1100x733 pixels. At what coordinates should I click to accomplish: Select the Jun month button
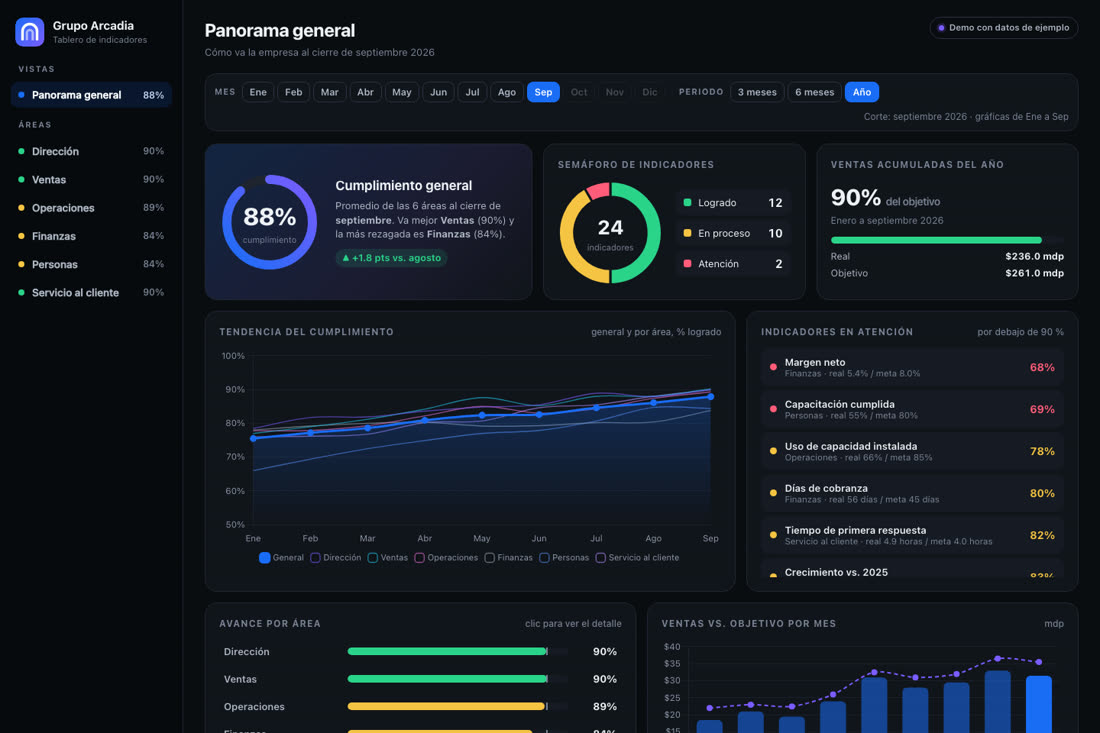click(438, 92)
